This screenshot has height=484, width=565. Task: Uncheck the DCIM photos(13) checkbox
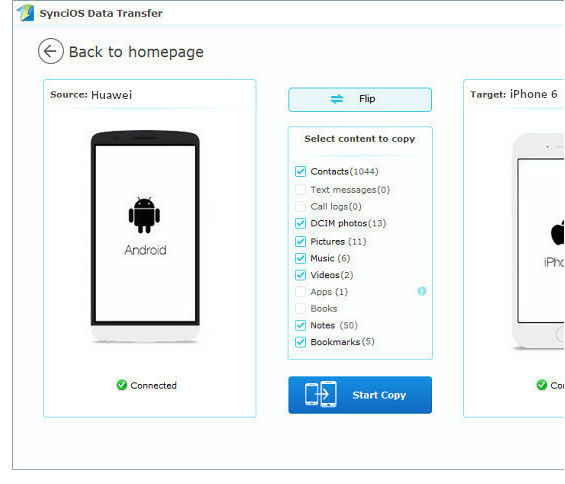point(301,223)
